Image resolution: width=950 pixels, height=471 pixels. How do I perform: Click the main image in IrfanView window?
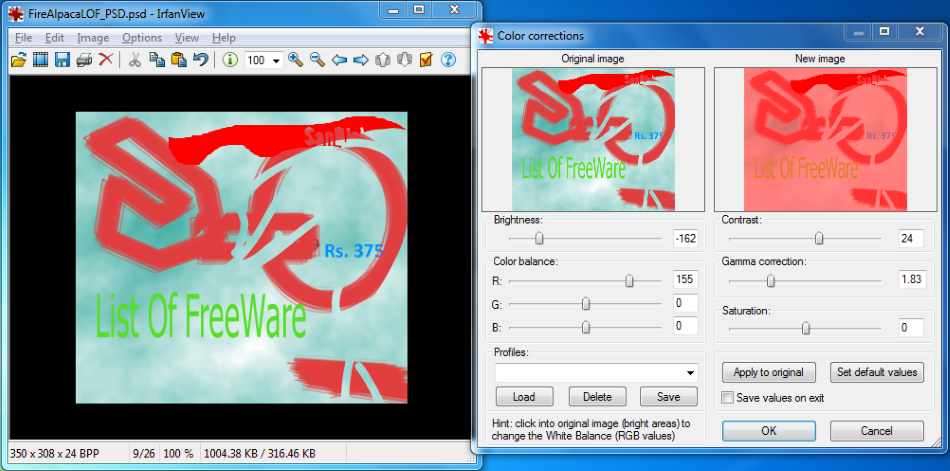coord(241,258)
